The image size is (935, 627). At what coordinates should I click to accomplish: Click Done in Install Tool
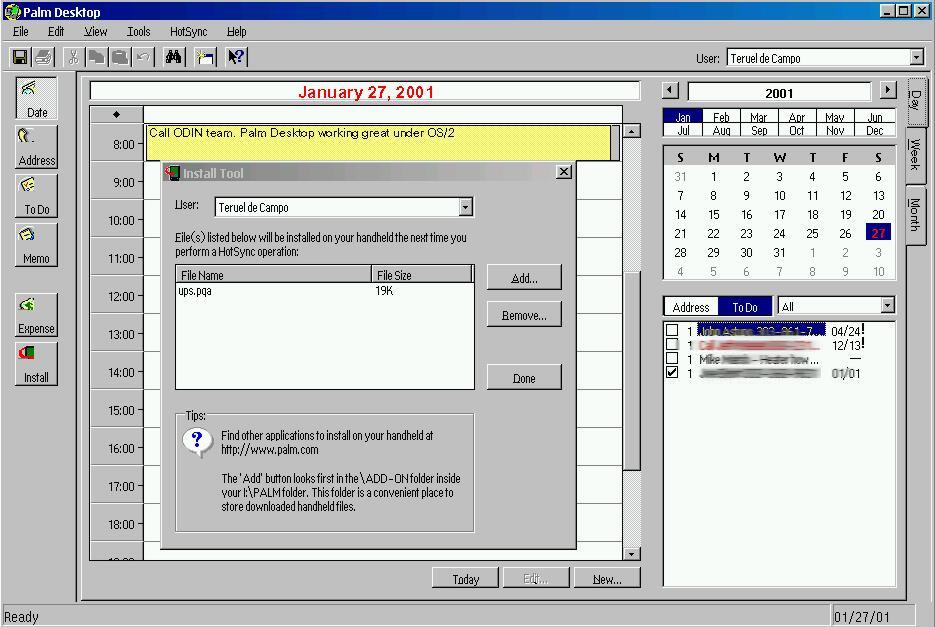tap(524, 377)
